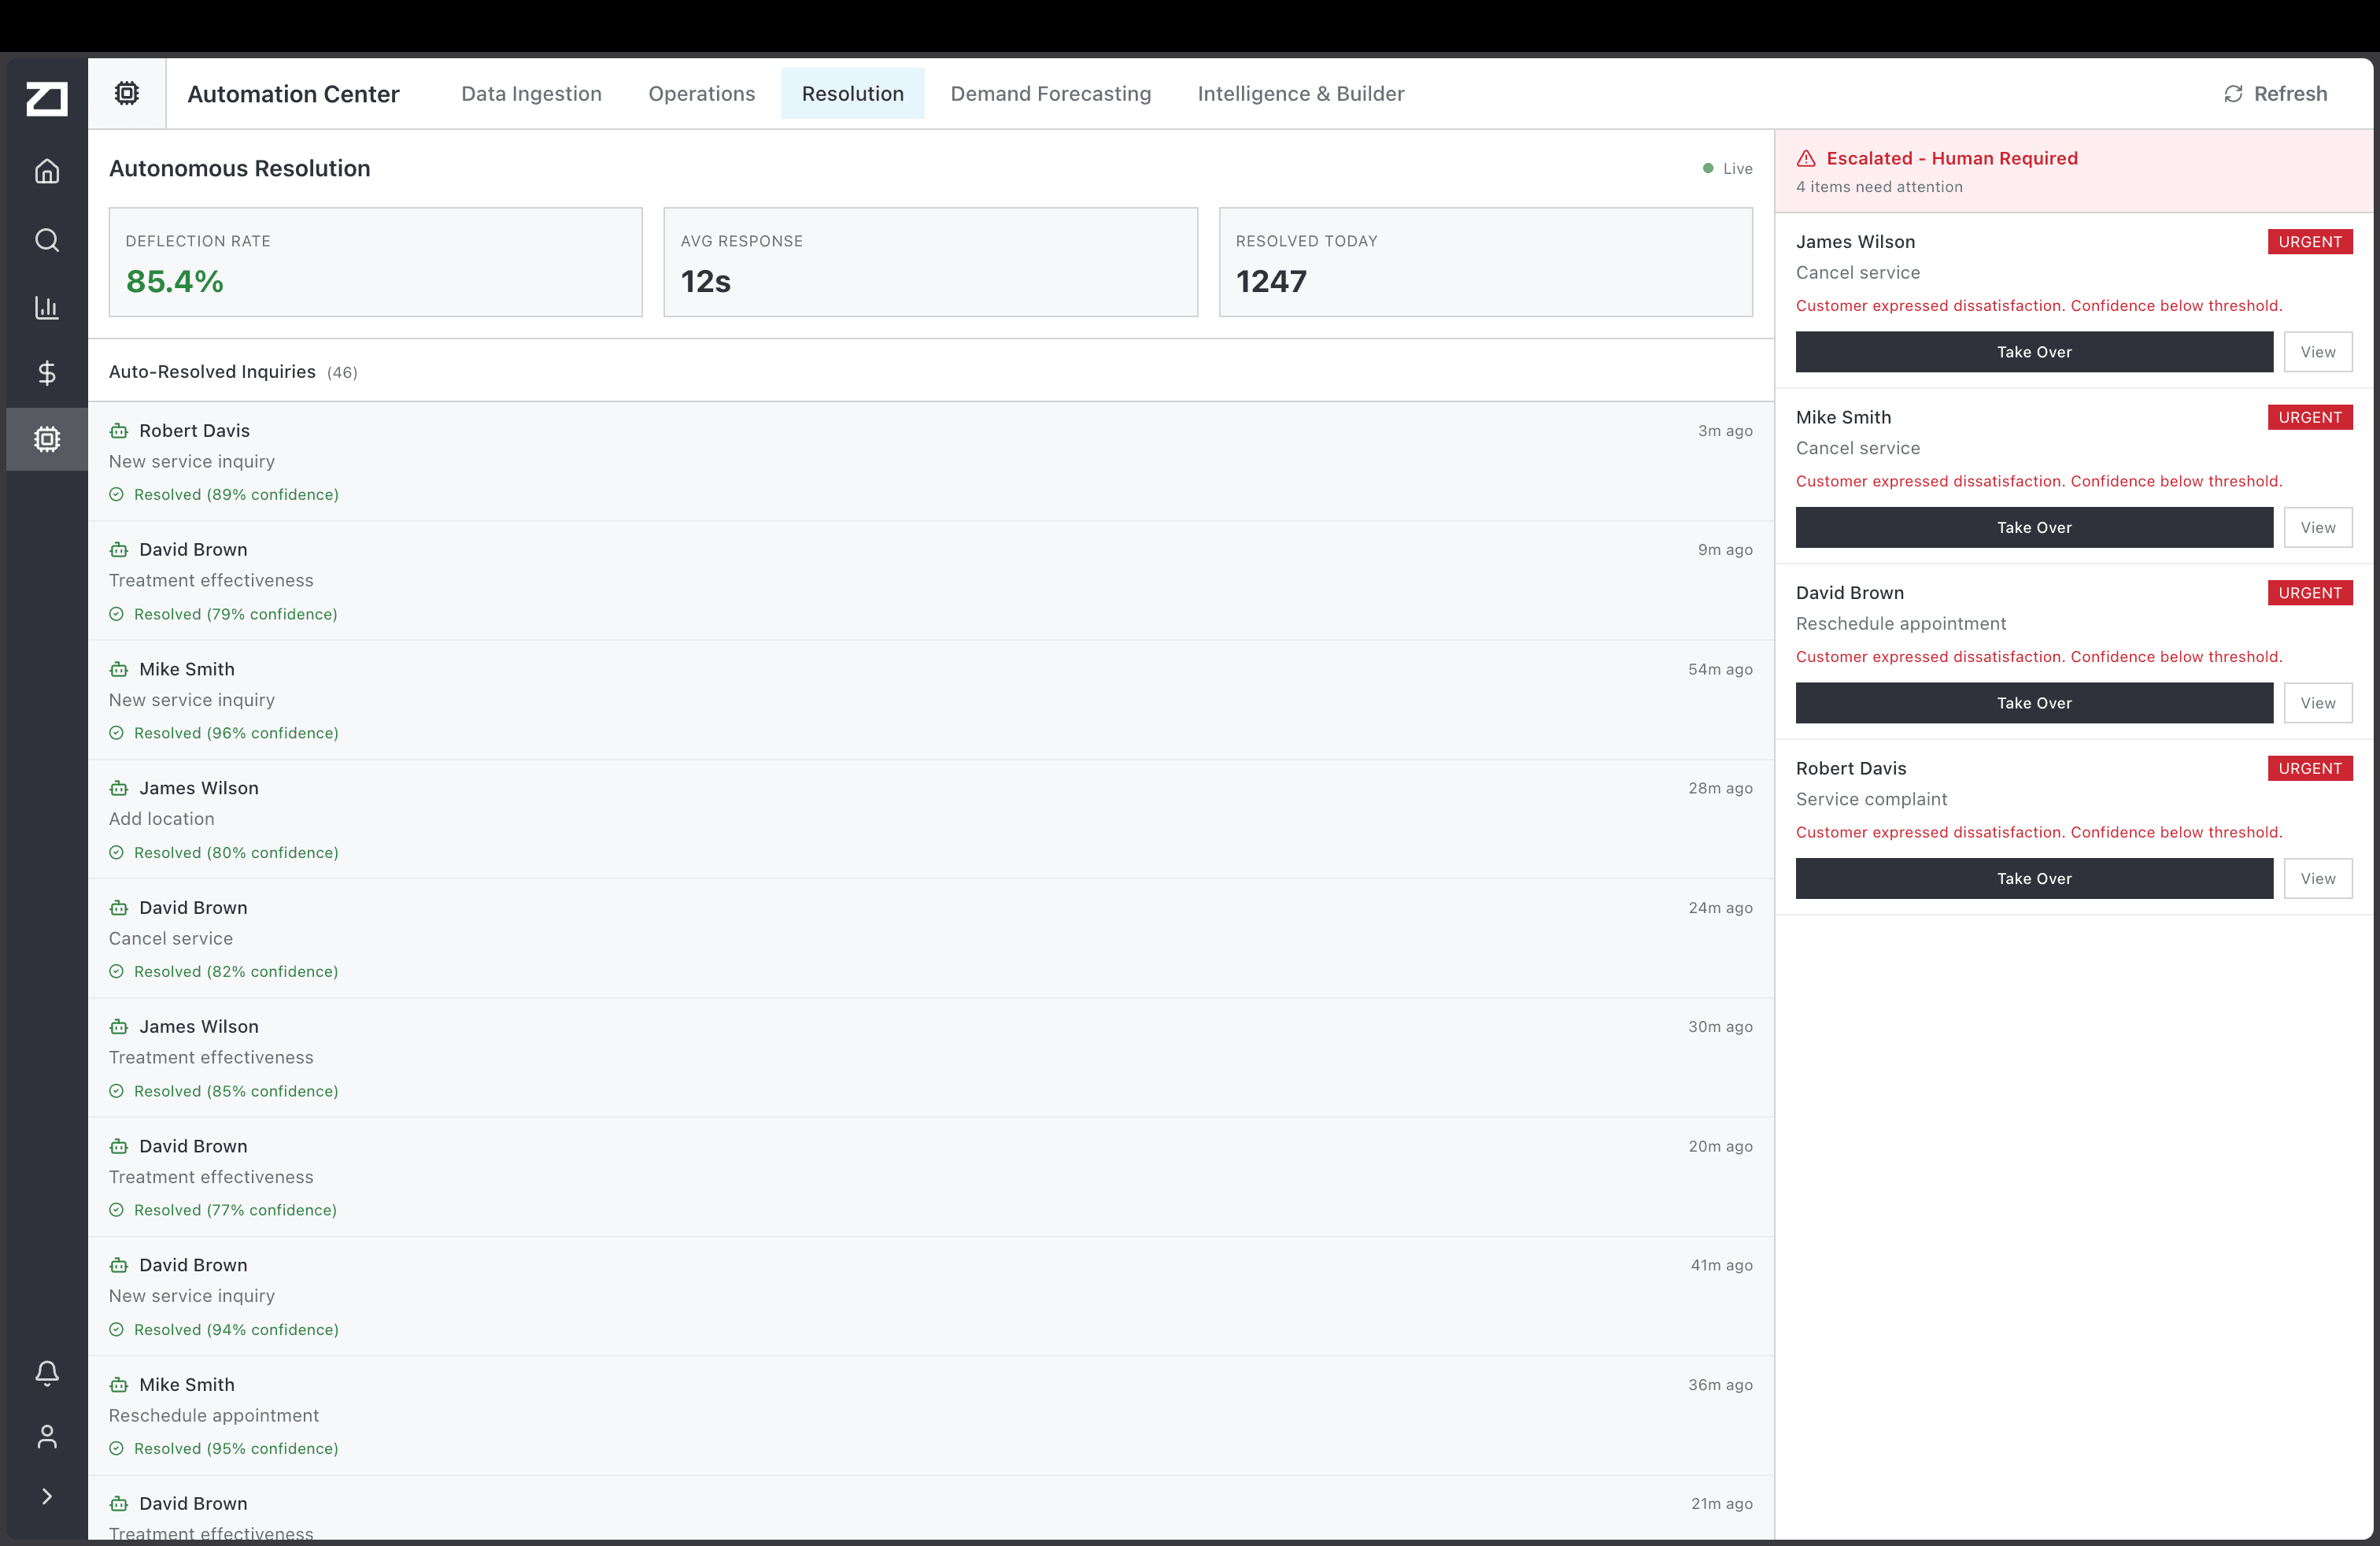Click the dollar sign icon in the sidebar

pyautogui.click(x=46, y=373)
